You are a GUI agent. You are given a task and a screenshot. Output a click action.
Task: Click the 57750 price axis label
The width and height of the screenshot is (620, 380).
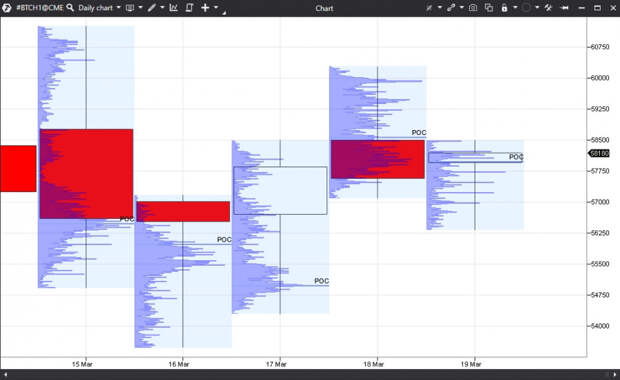pyautogui.click(x=600, y=171)
